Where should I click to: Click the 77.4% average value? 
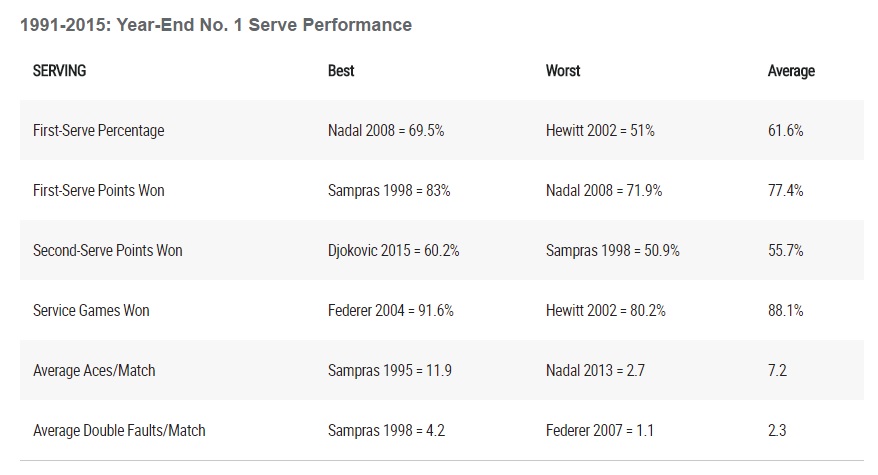(x=786, y=191)
